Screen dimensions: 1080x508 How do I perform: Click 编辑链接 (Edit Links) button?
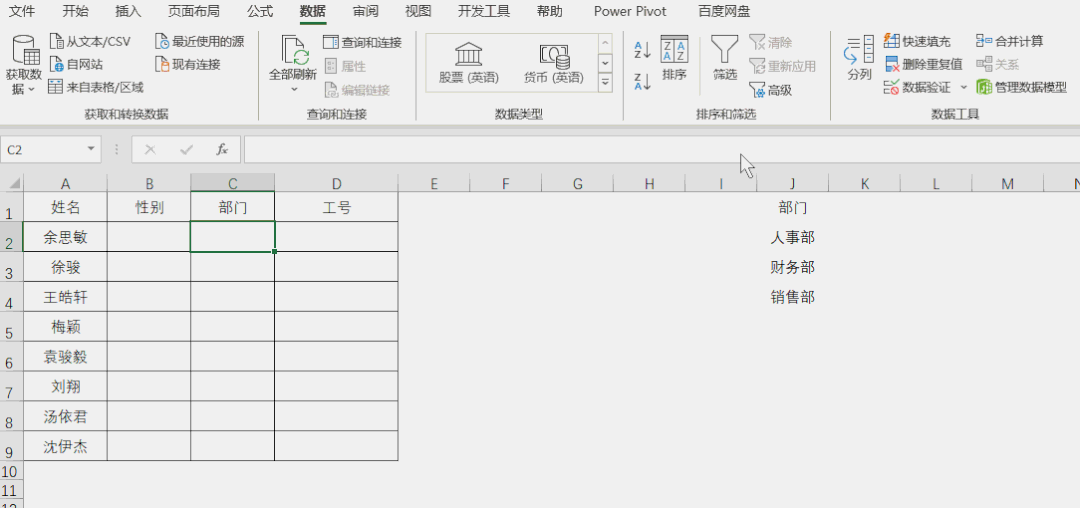[x=357, y=89]
